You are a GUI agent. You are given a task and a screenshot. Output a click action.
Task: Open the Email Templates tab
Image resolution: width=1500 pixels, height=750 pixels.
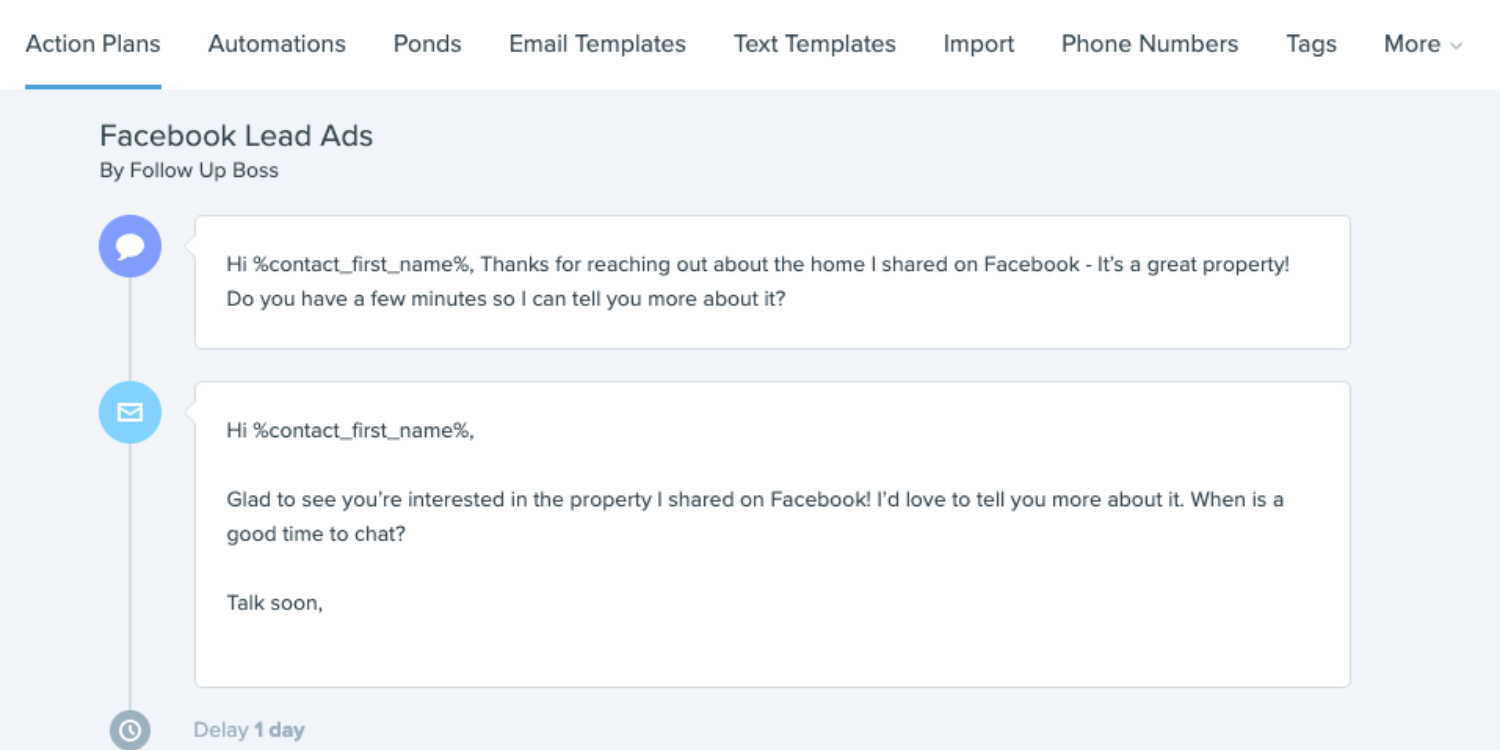[597, 44]
